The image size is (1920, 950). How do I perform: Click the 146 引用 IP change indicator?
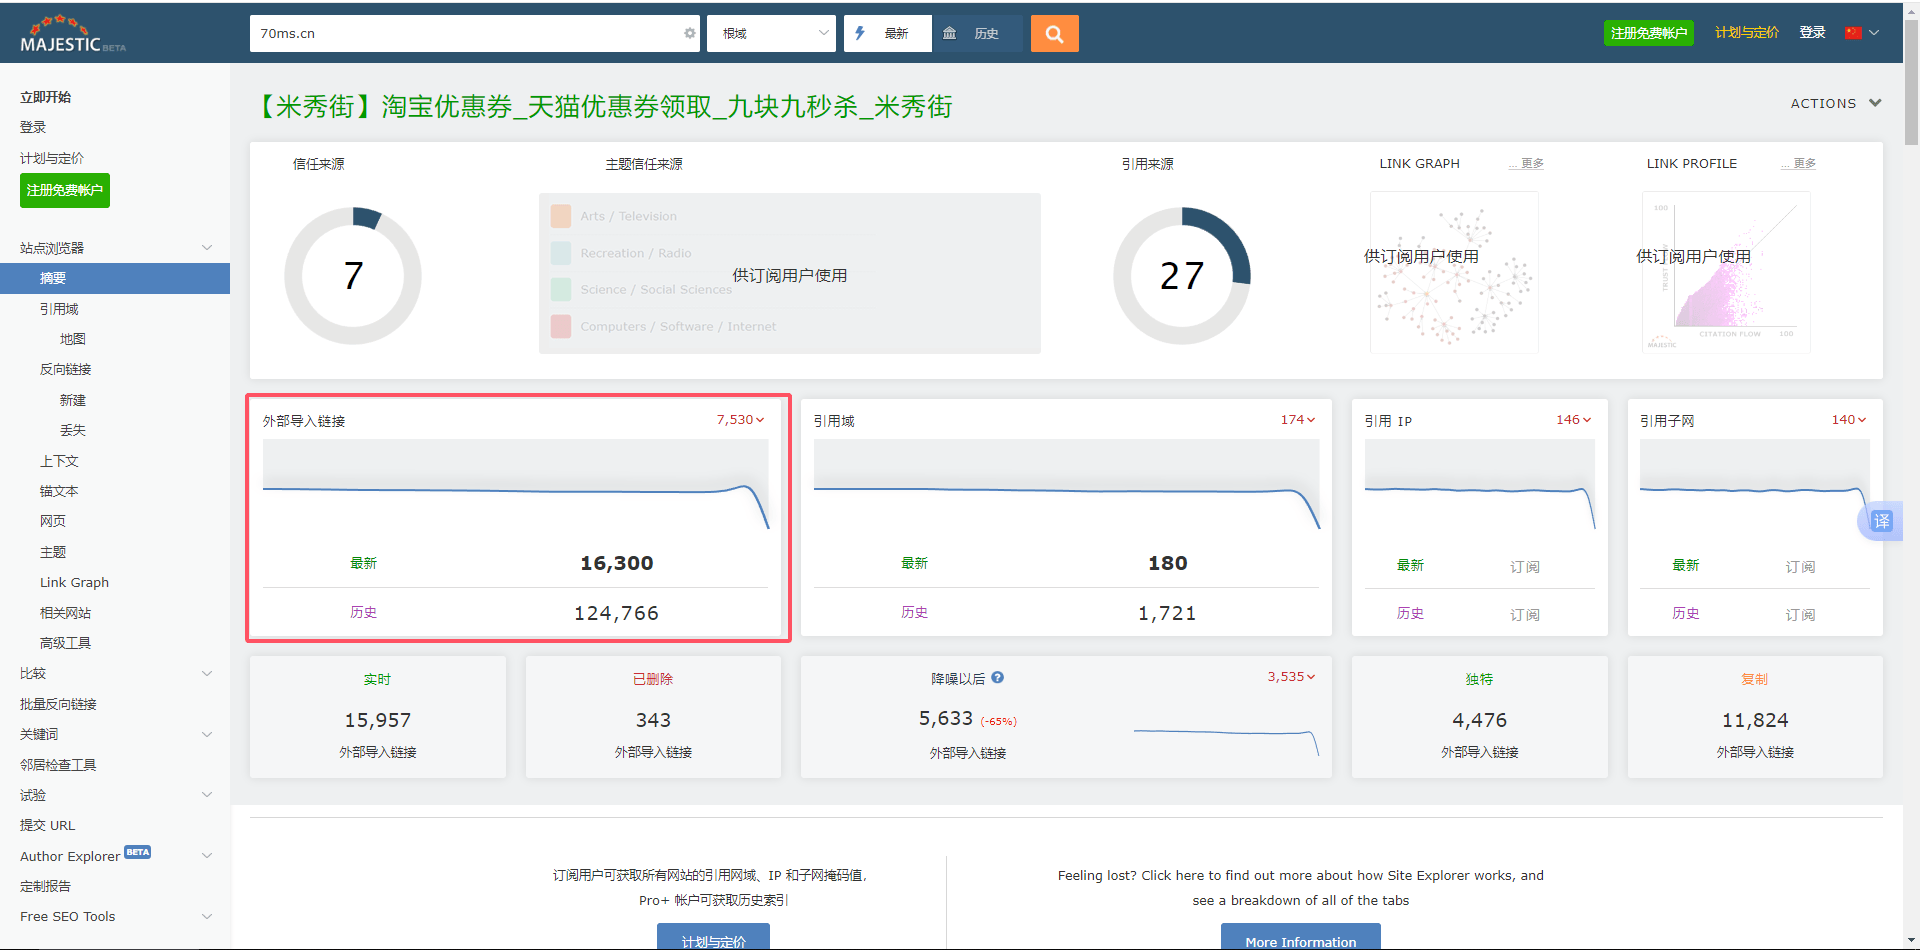pyautogui.click(x=1574, y=420)
